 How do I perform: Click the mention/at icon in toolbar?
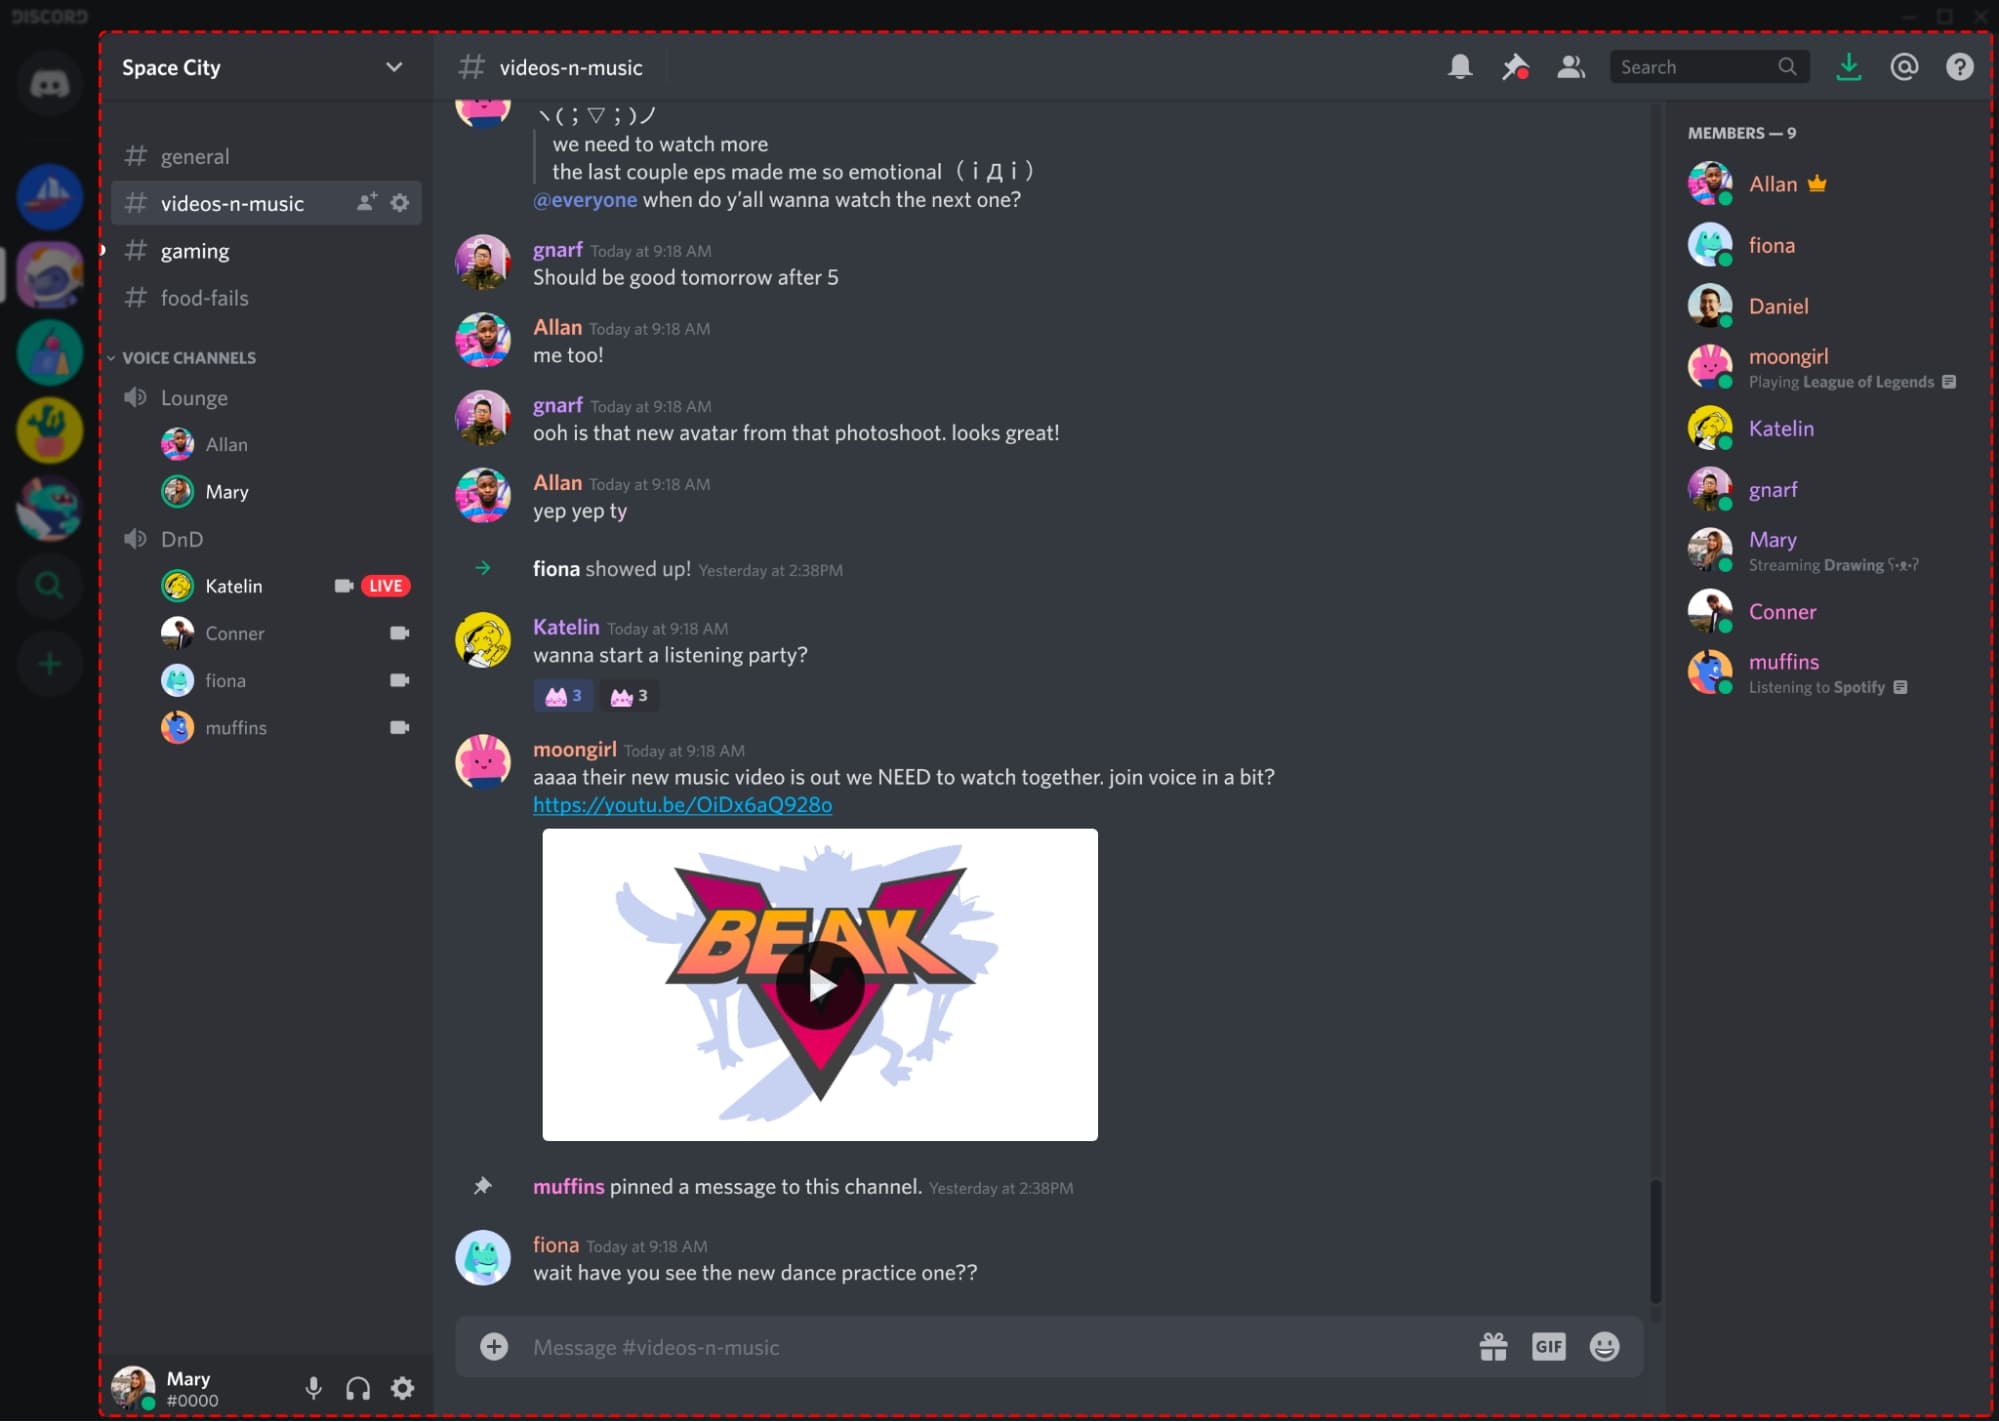pos(1905,66)
